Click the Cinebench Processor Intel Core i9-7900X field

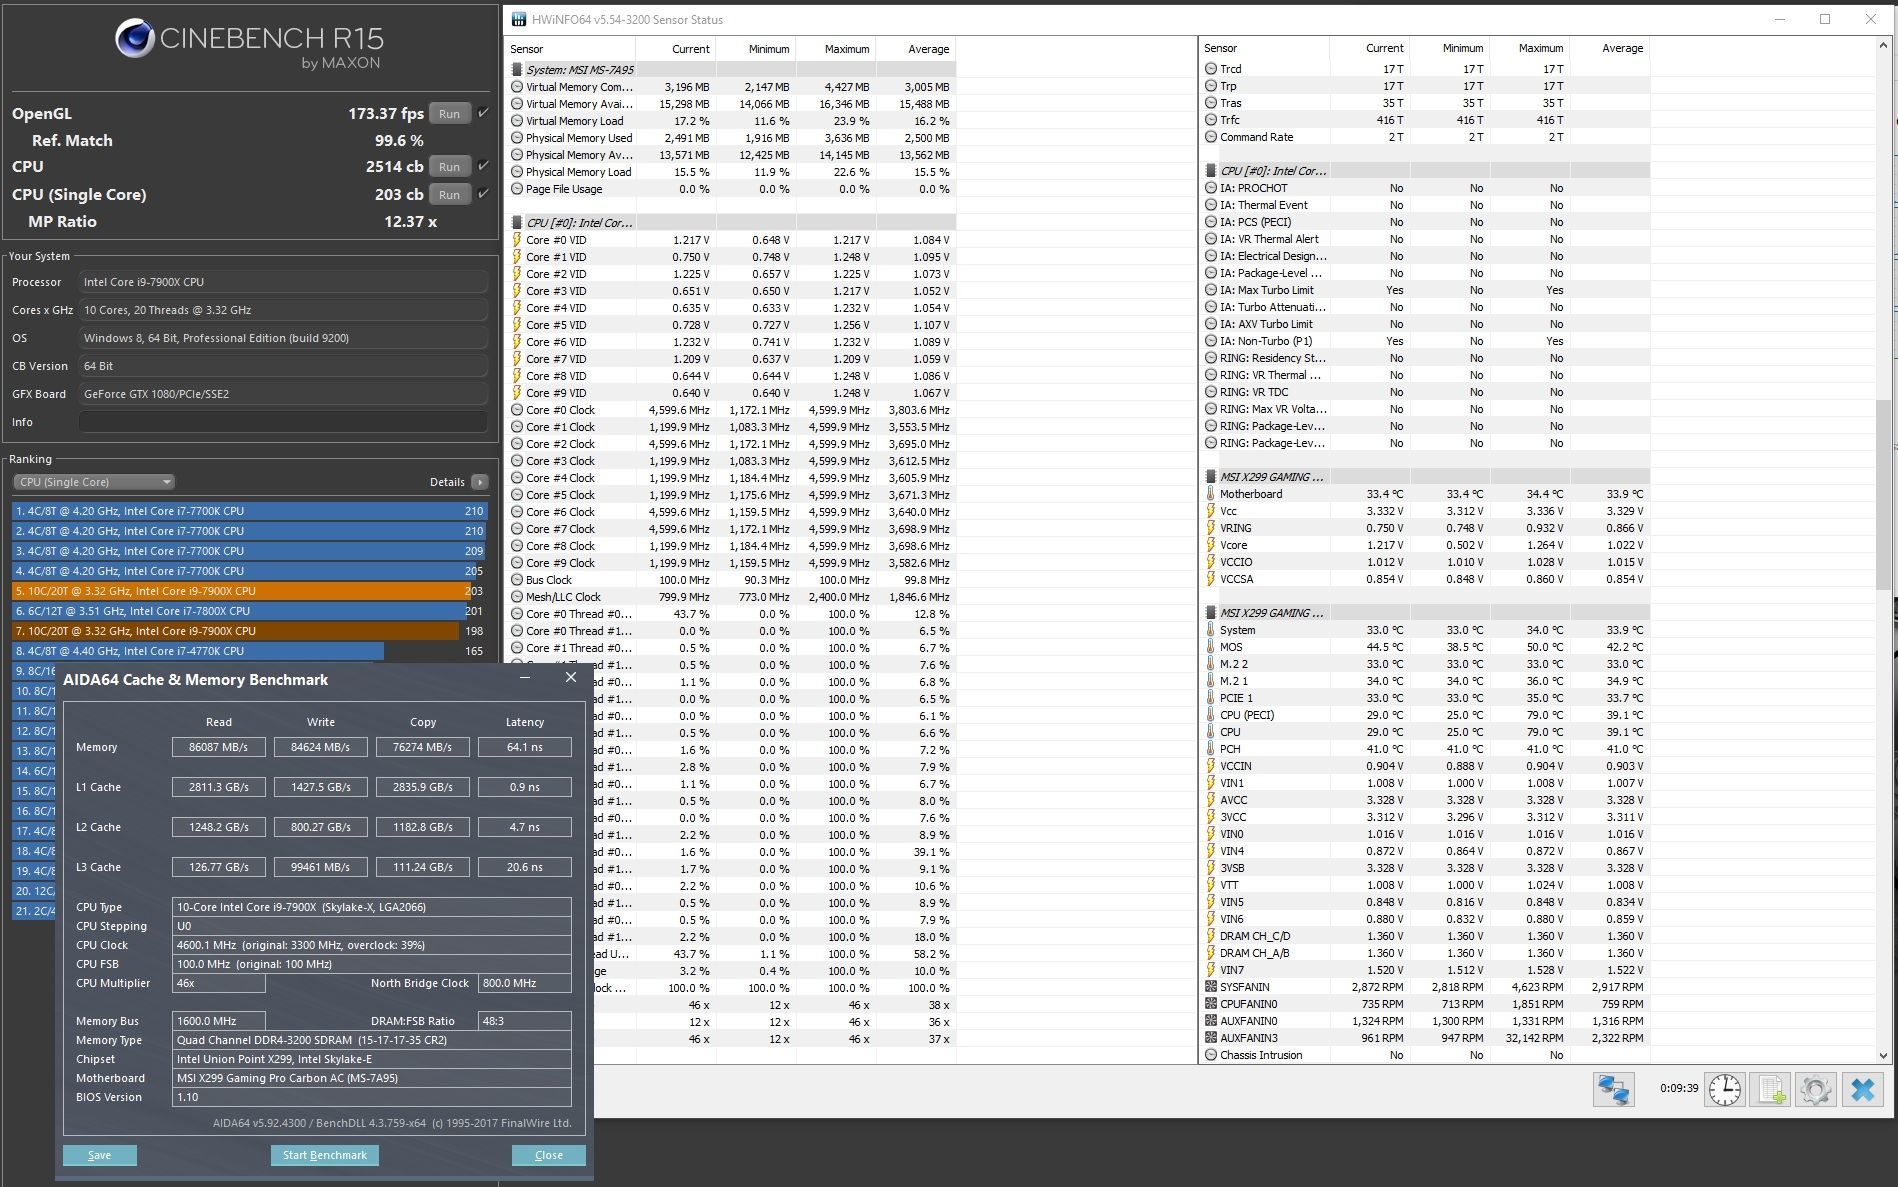click(283, 282)
